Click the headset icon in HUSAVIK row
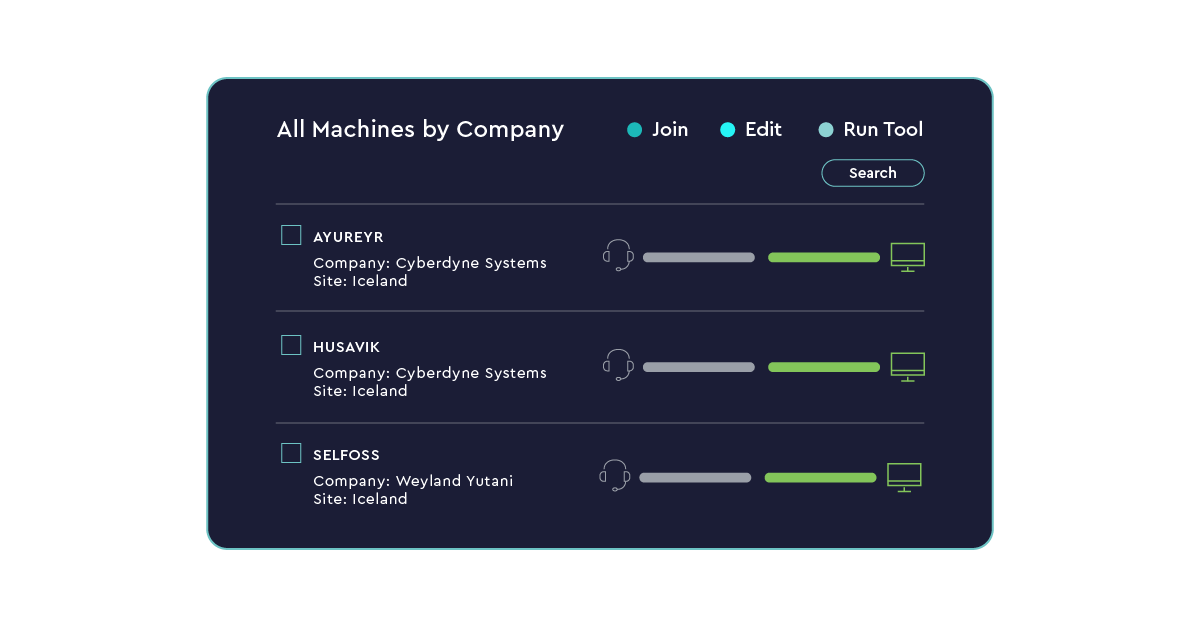This screenshot has width=1200, height=627. 619,365
